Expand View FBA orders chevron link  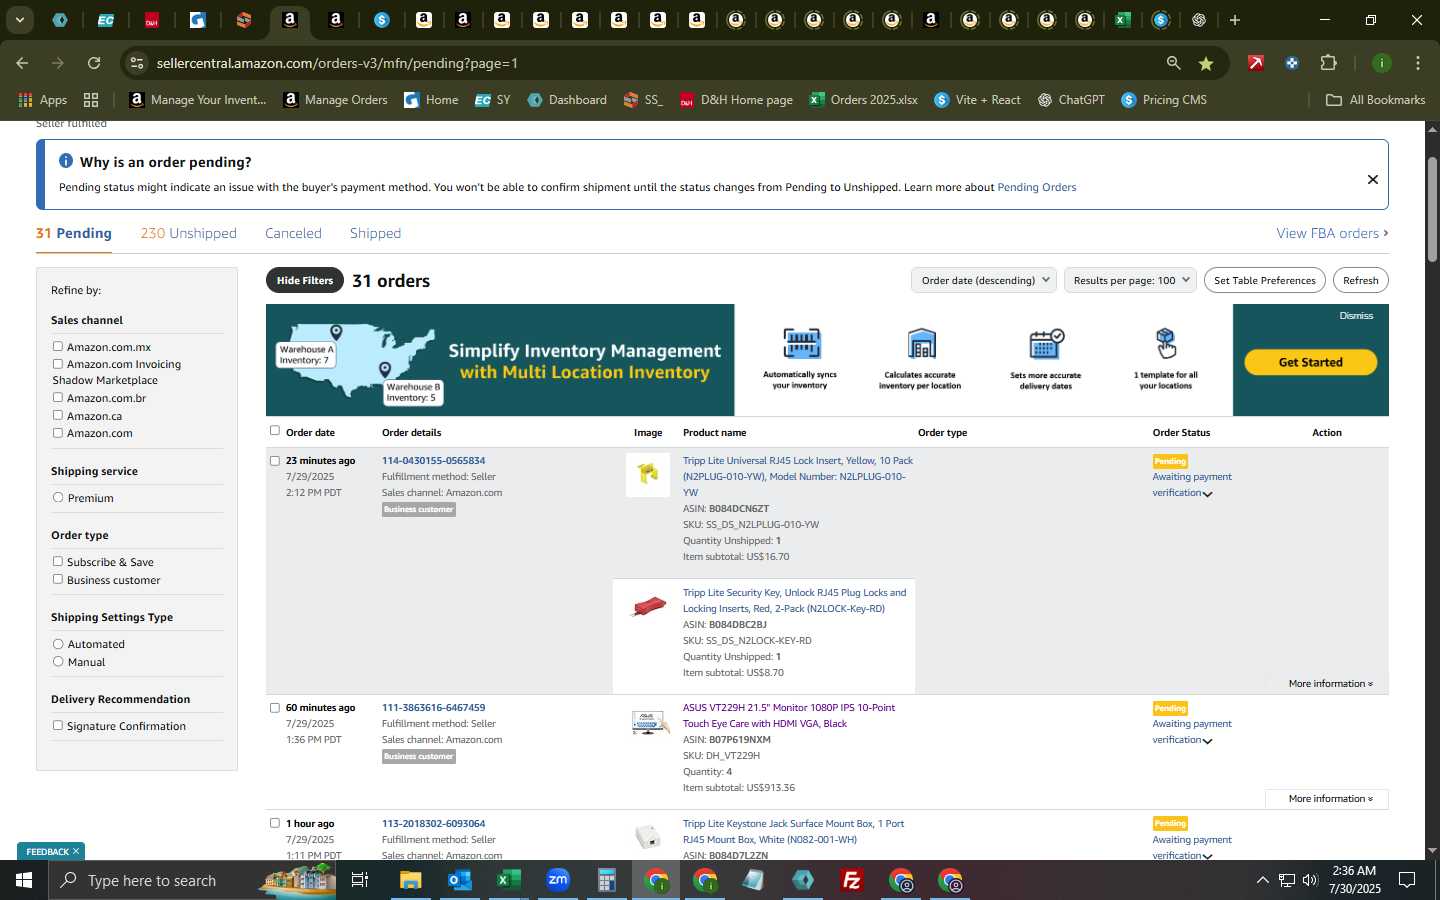point(1332,233)
